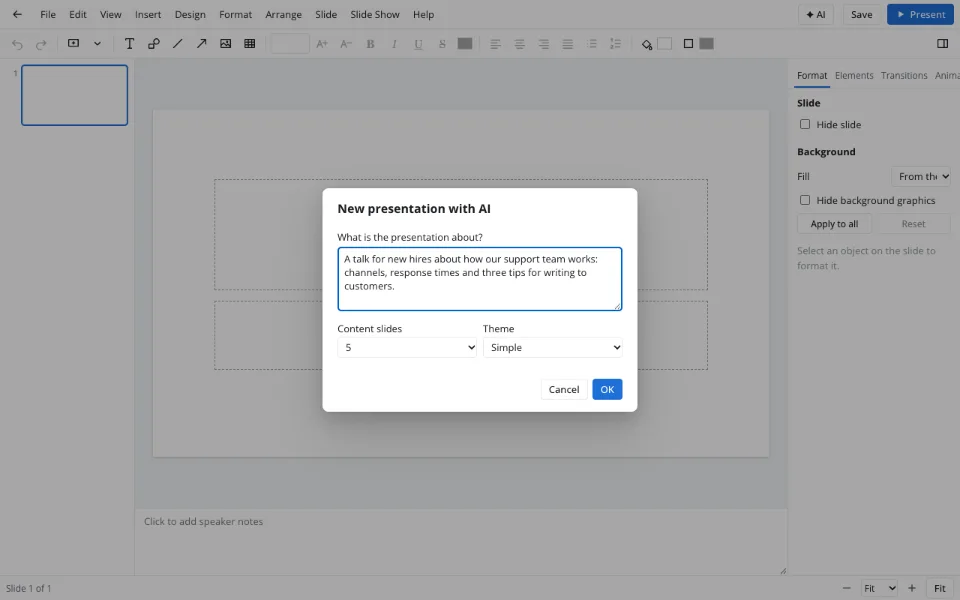The image size is (960, 600).
Task: Zoom out with the minus icon
Action: pos(846,588)
